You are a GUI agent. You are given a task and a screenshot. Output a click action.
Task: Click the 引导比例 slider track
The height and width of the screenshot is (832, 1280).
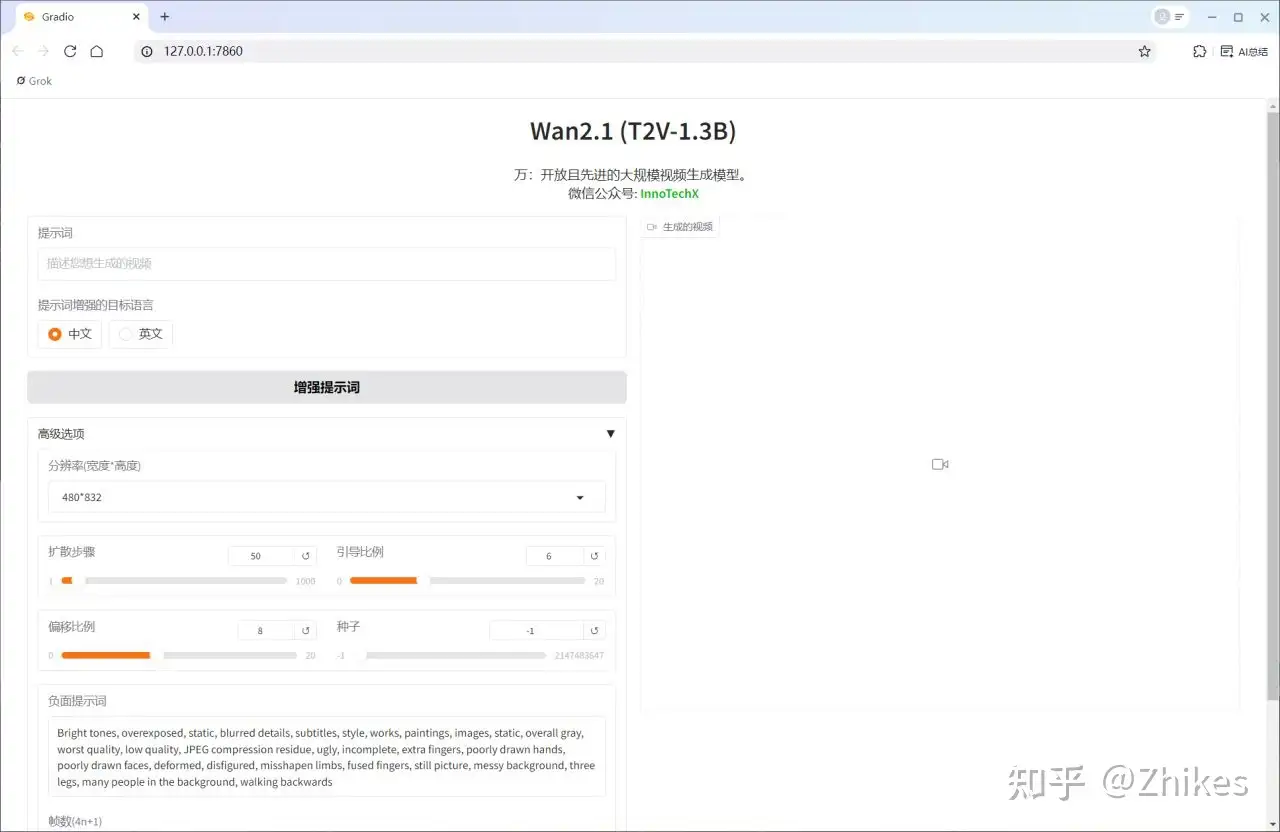[x=467, y=580]
